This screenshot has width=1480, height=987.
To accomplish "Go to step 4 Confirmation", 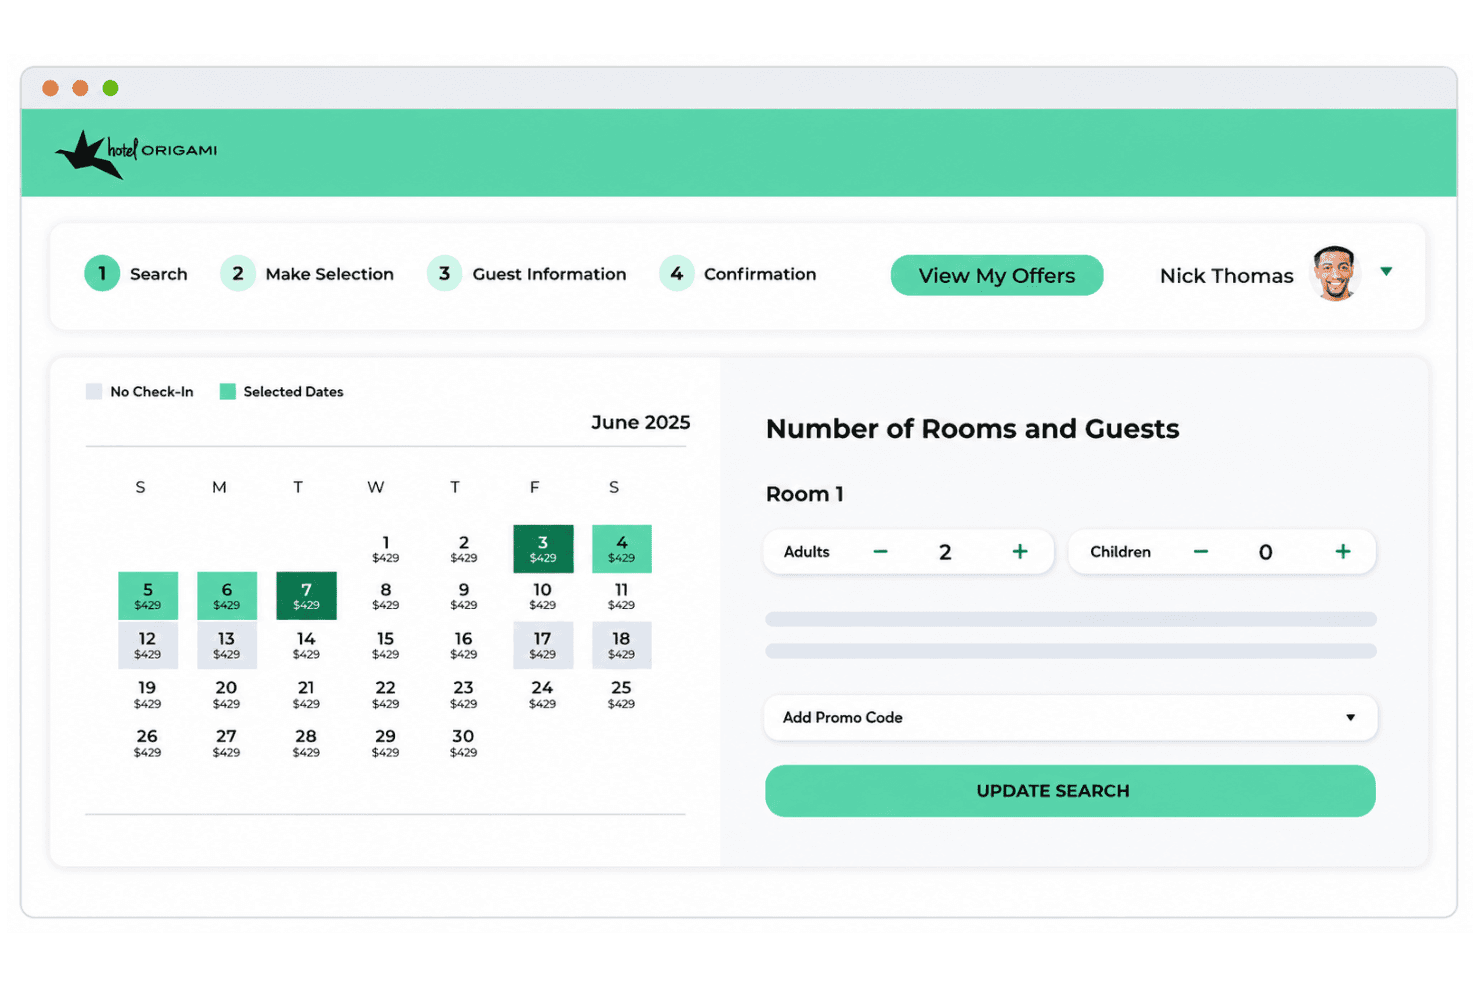I will tap(738, 274).
